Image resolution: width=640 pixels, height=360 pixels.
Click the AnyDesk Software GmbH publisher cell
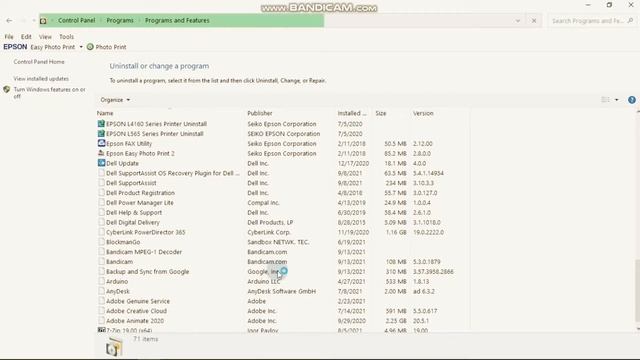281,291
